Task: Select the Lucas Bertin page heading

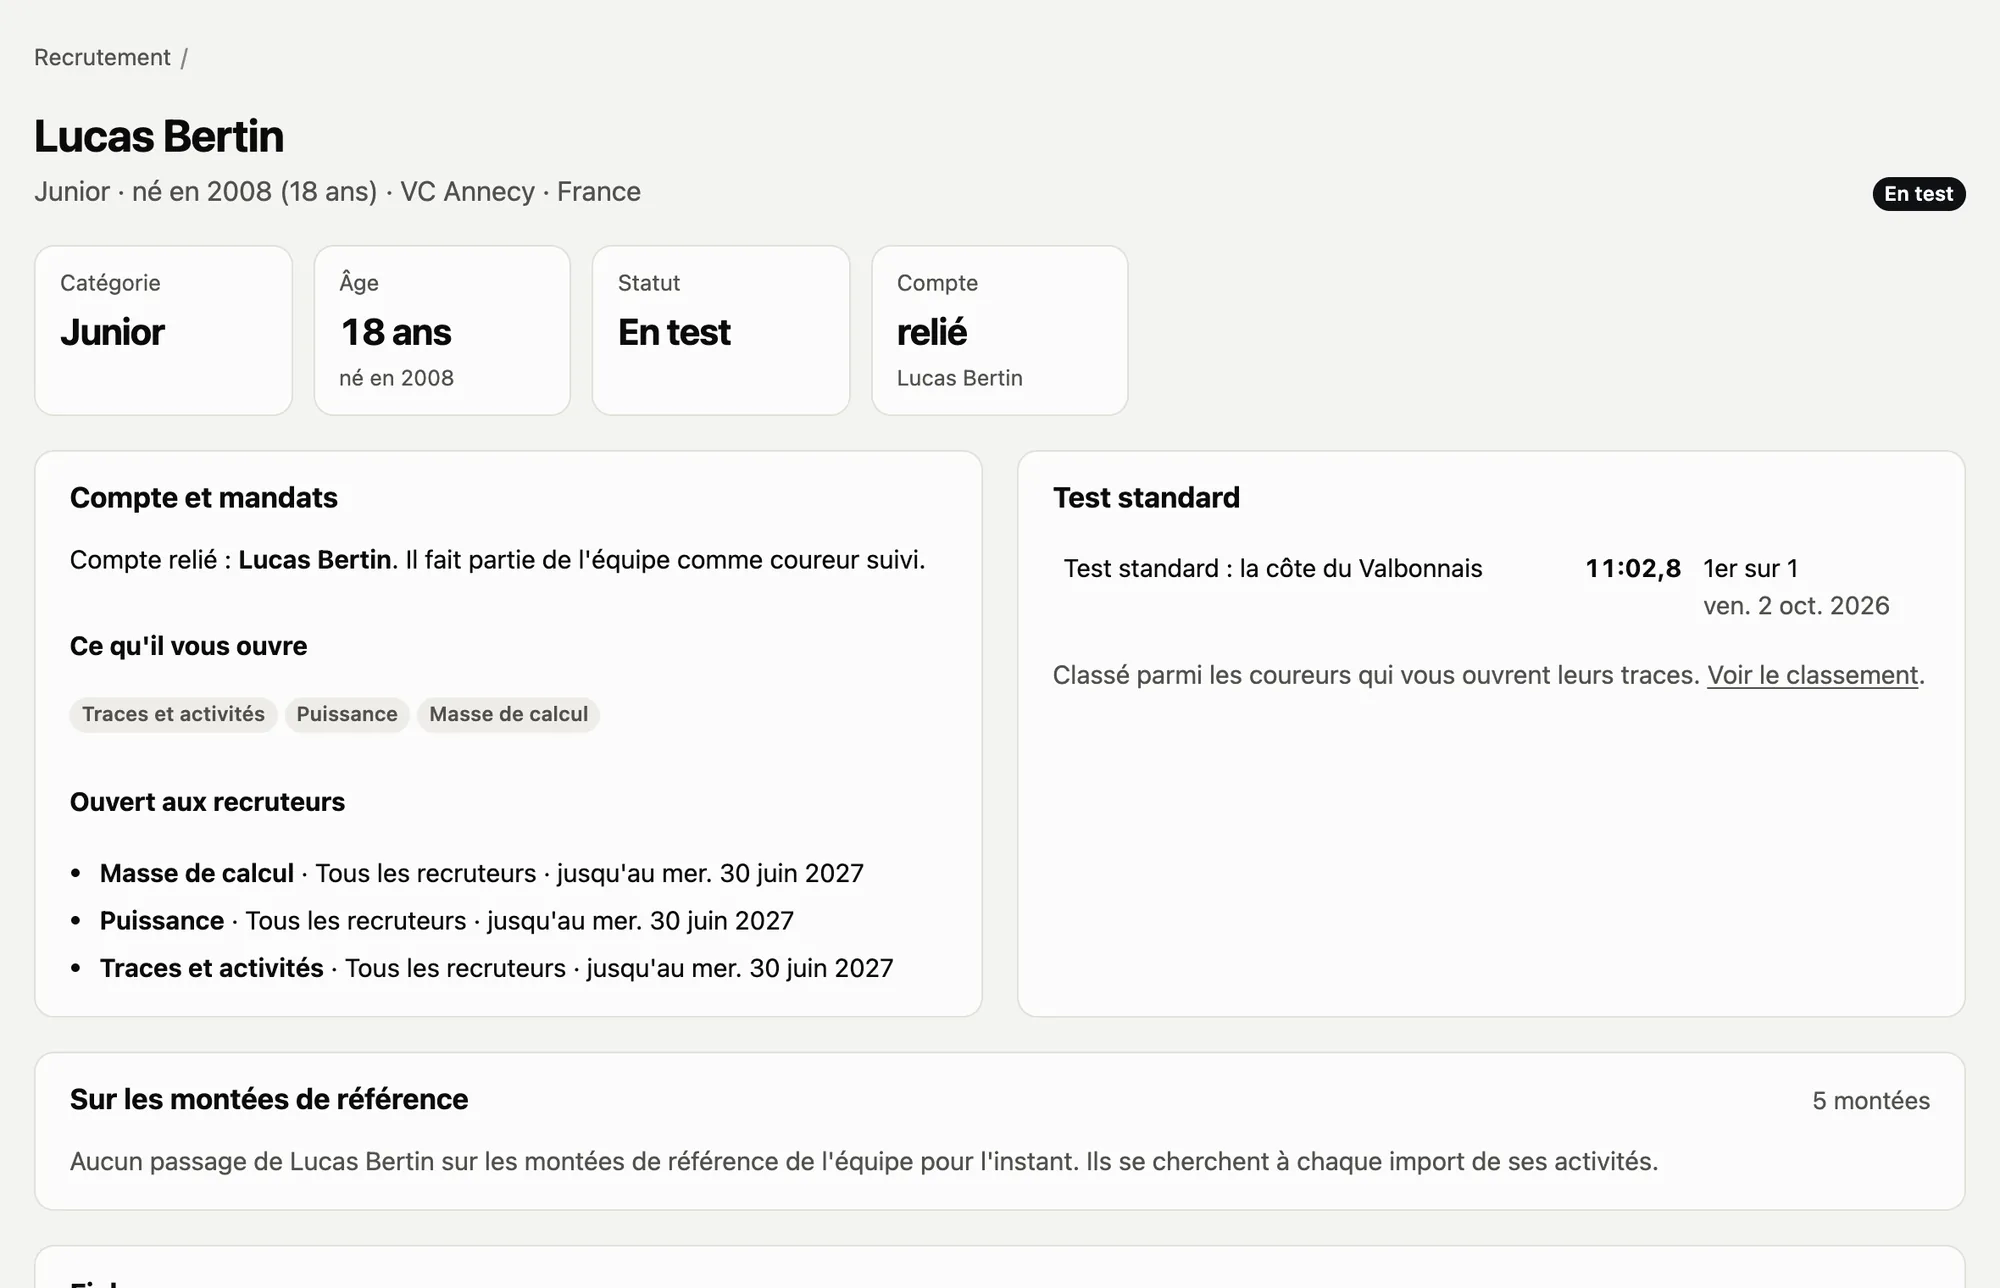Action: click(159, 136)
